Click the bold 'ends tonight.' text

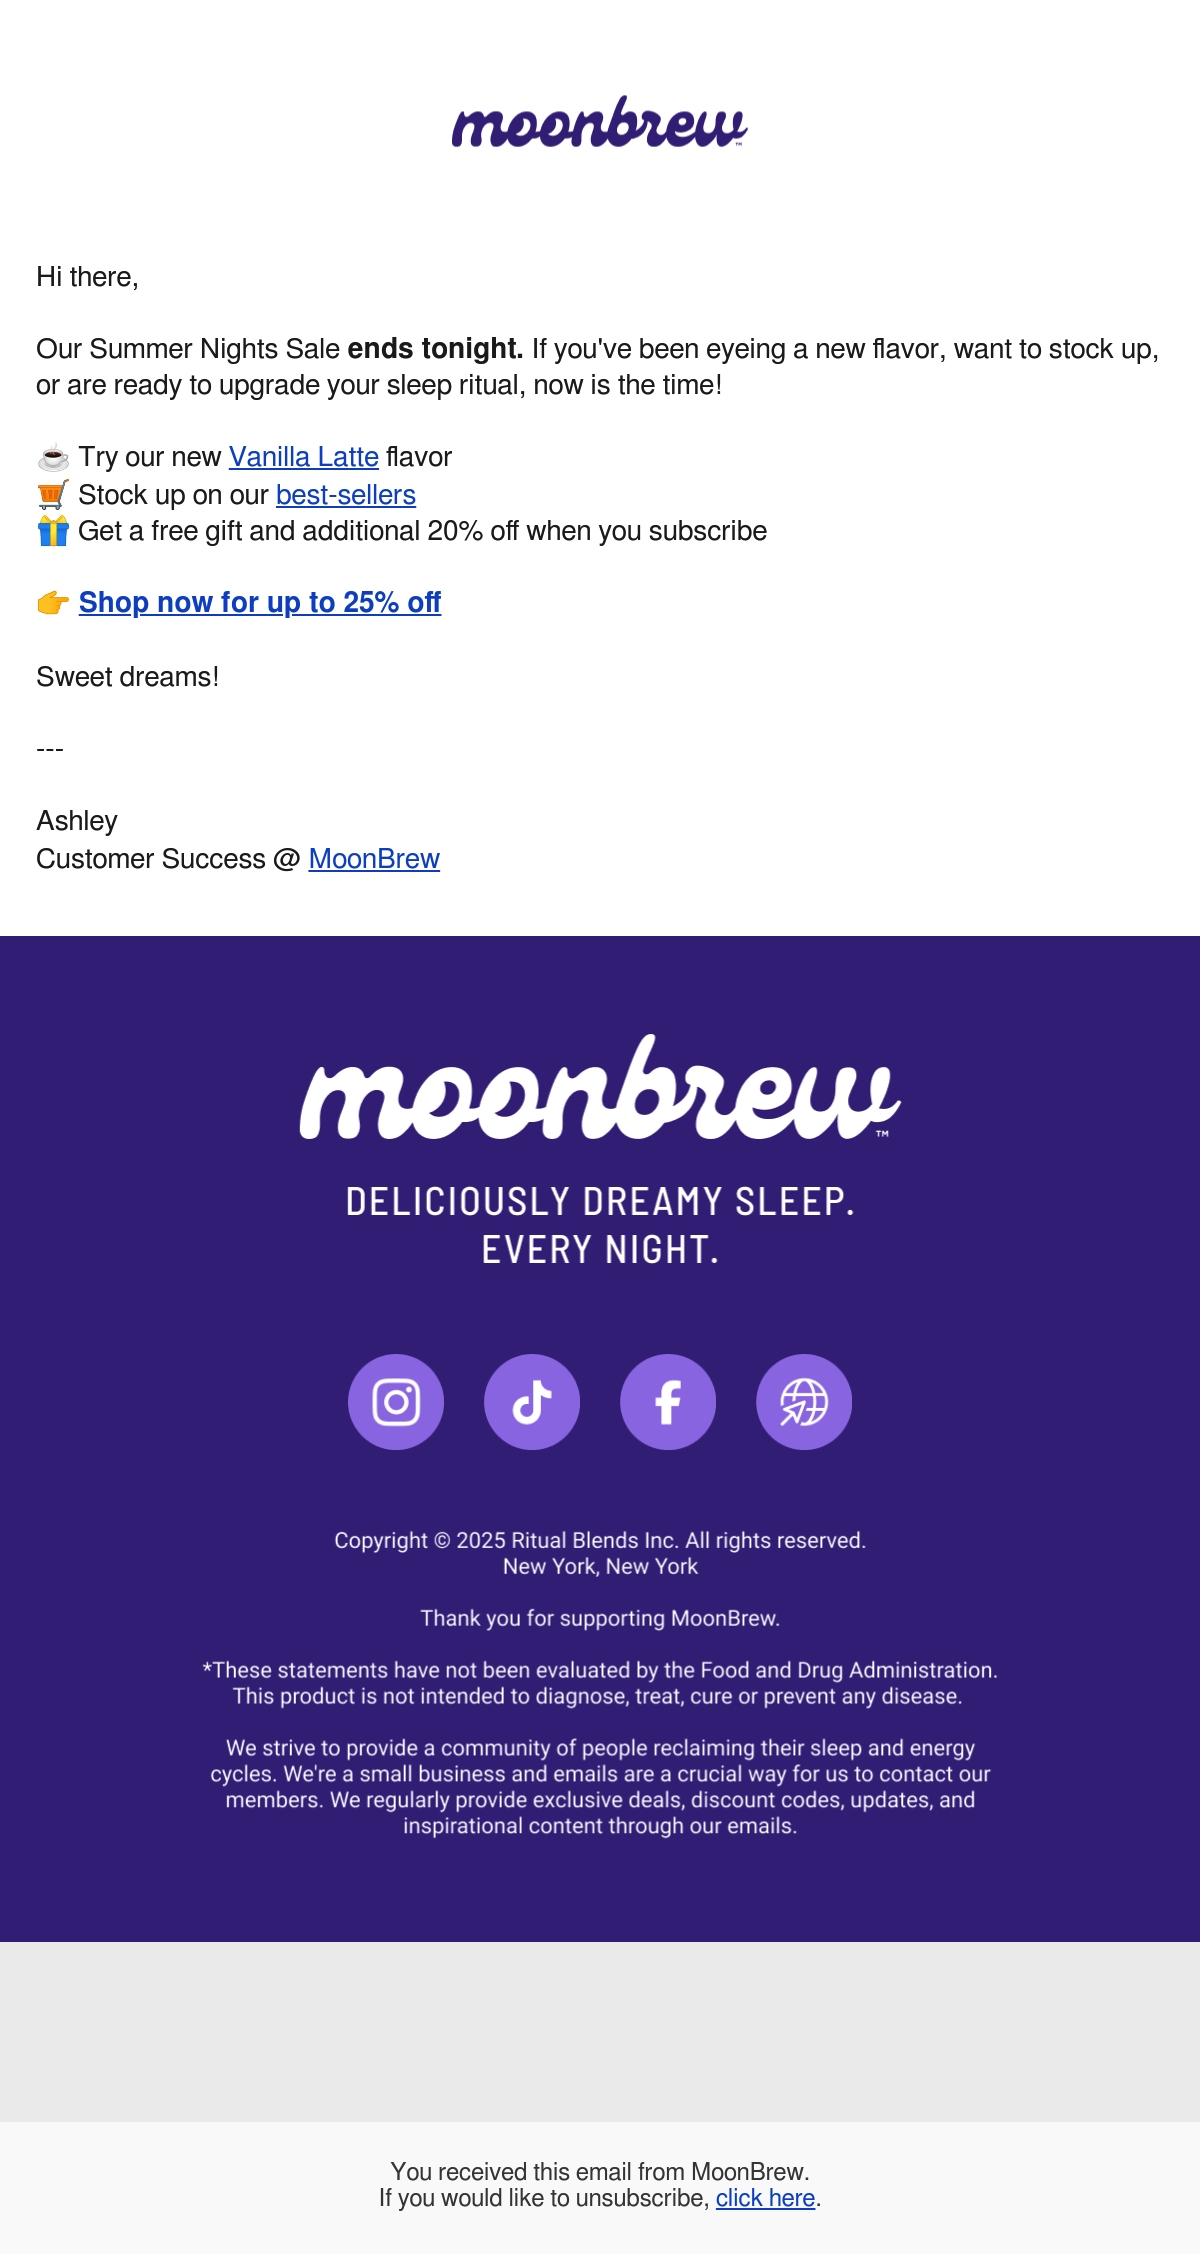[435, 349]
